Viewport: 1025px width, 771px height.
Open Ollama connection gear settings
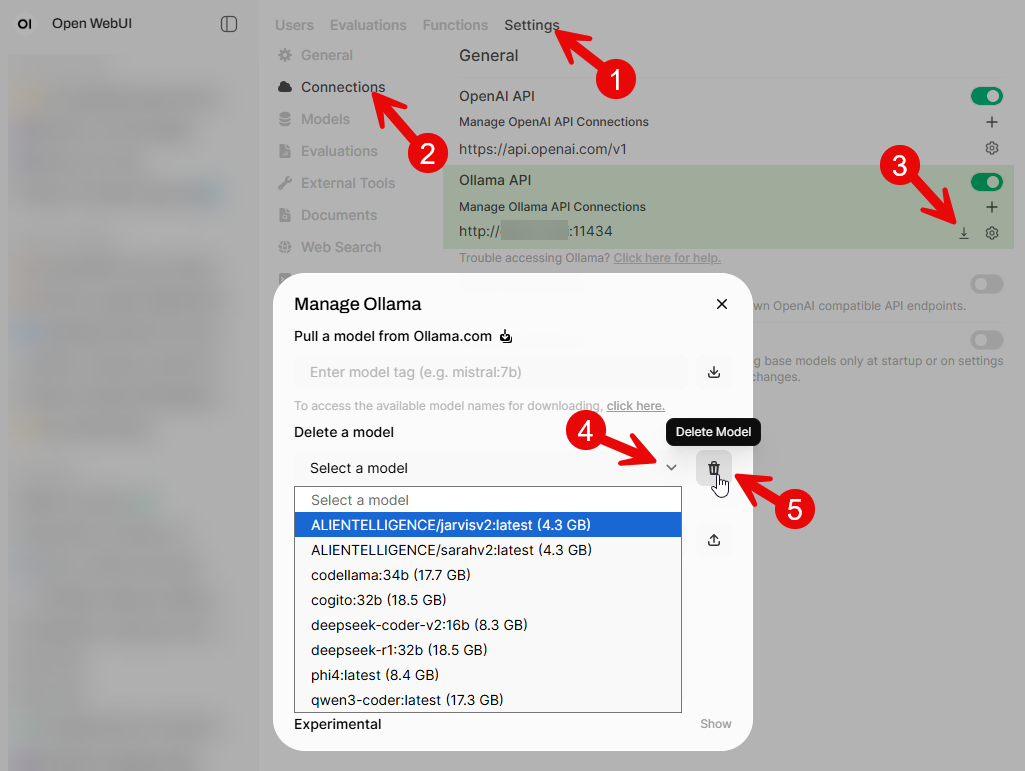coord(992,233)
